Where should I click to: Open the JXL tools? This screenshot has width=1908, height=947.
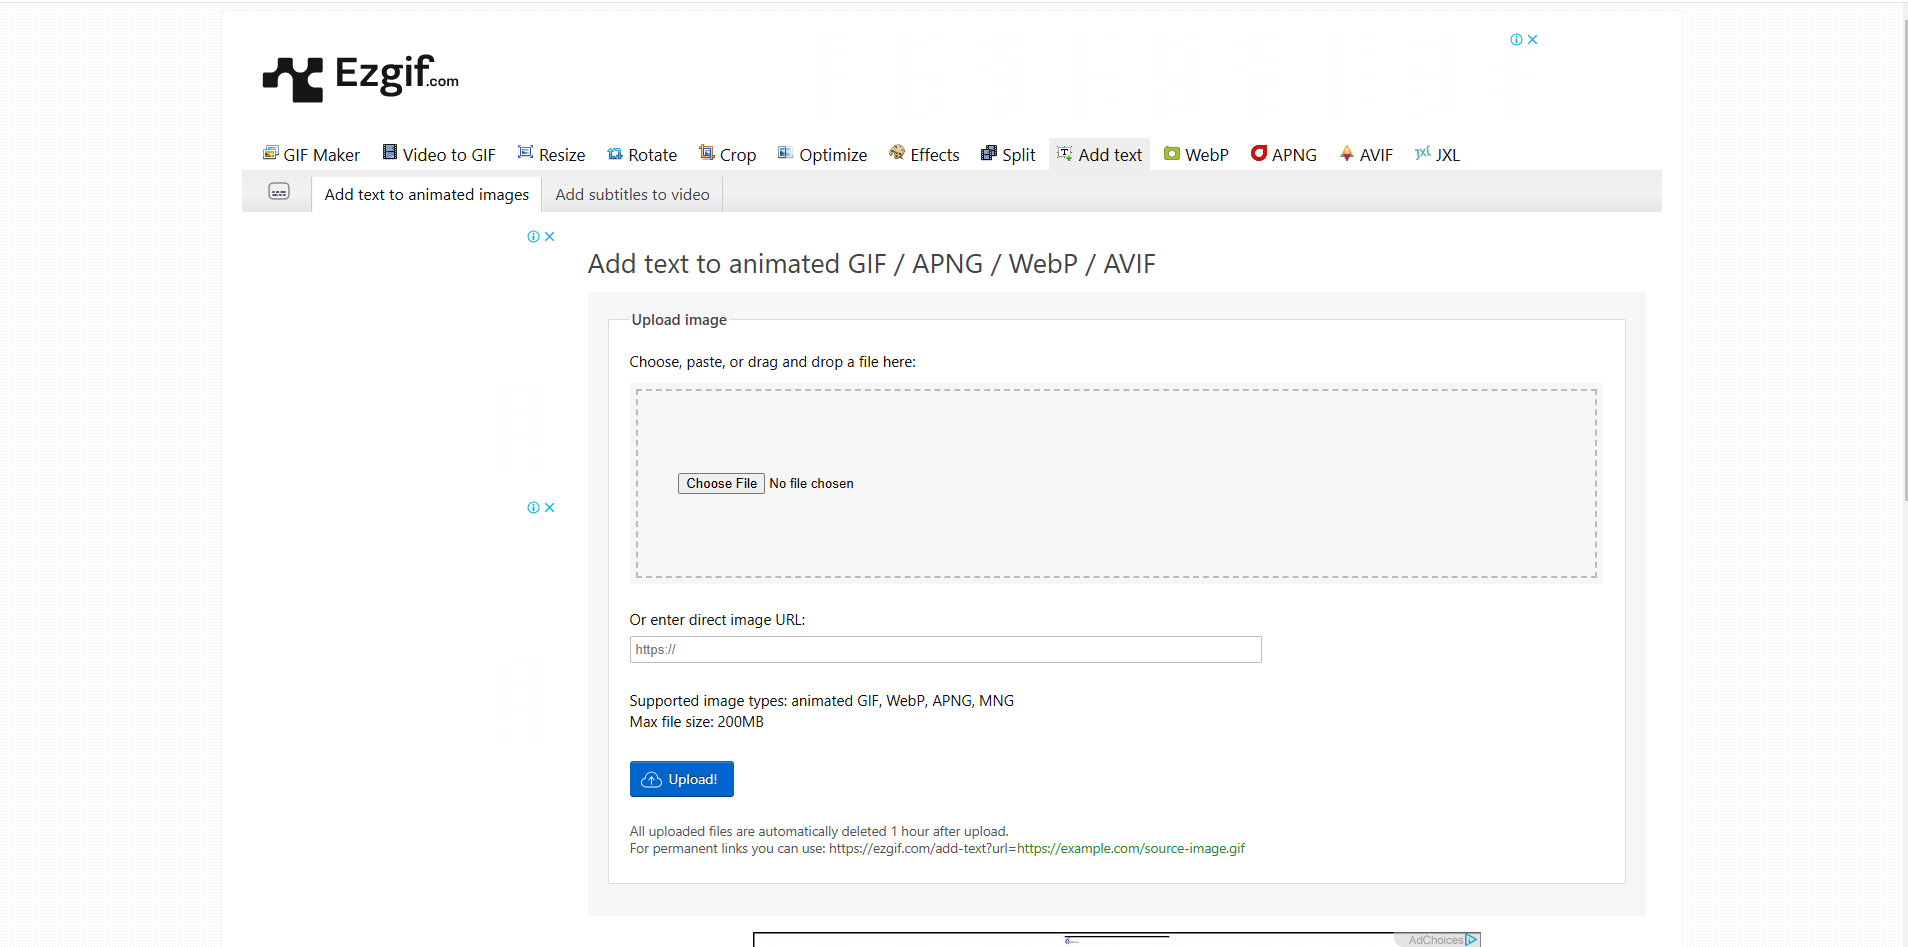[x=1437, y=154]
